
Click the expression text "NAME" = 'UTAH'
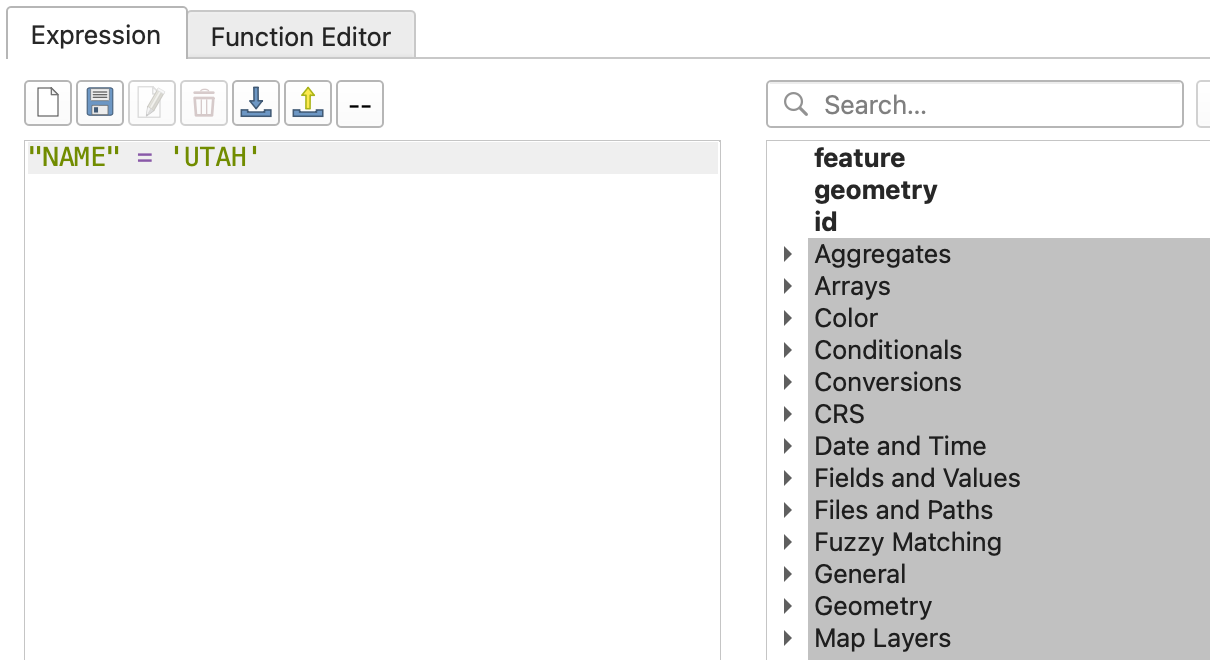tap(144, 157)
